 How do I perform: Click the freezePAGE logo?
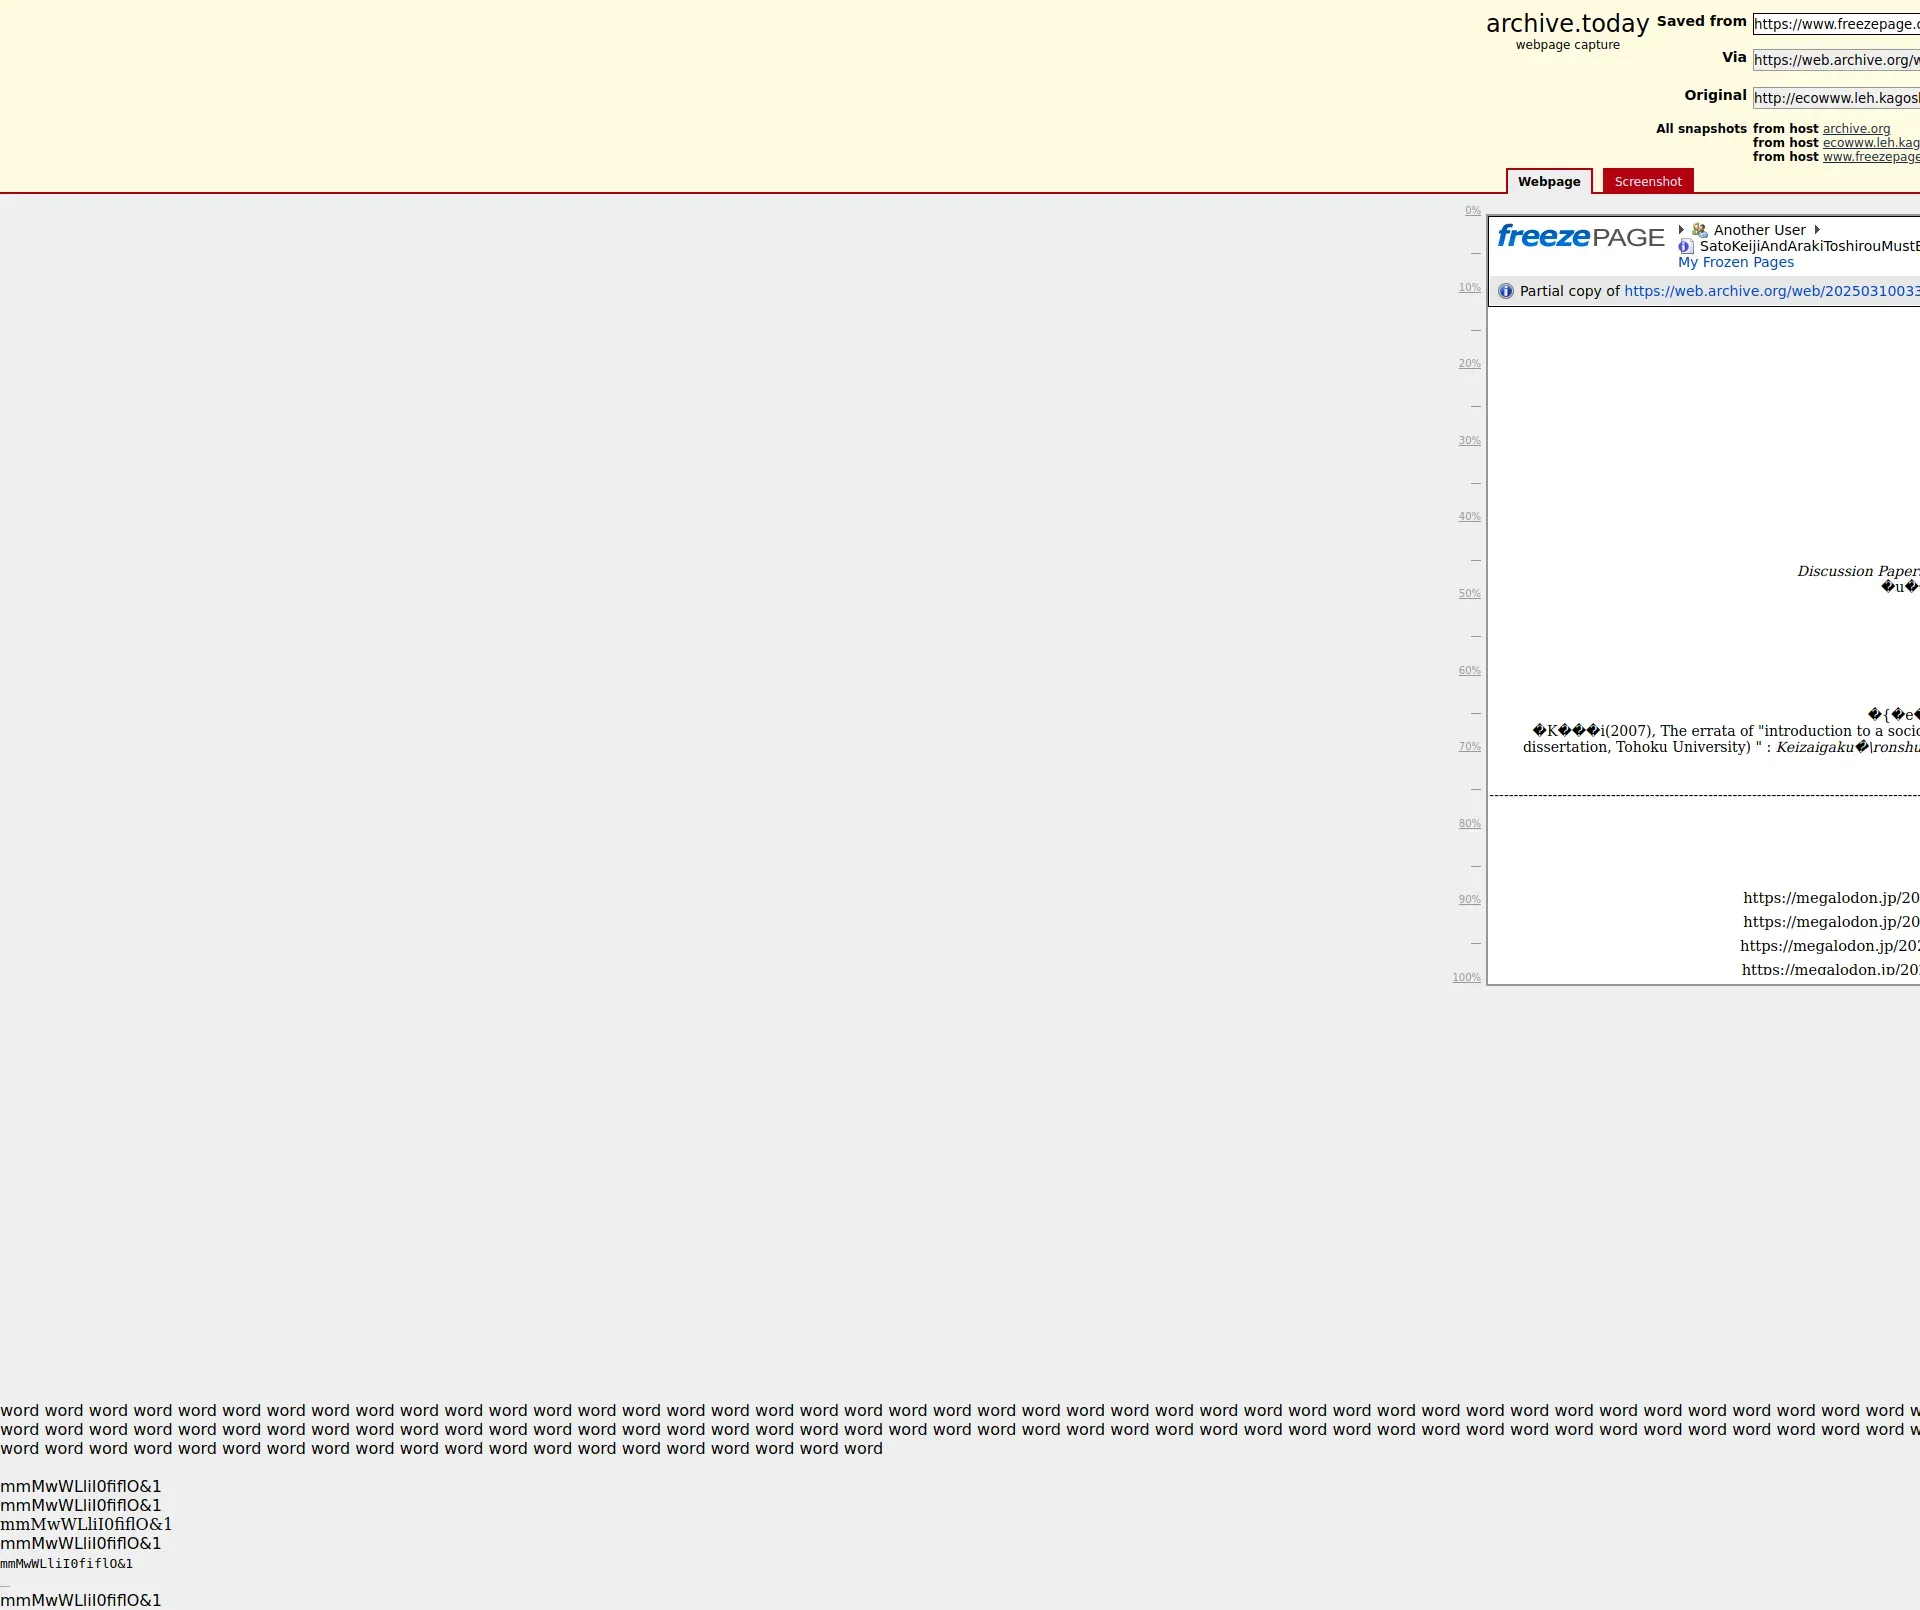click(1580, 237)
